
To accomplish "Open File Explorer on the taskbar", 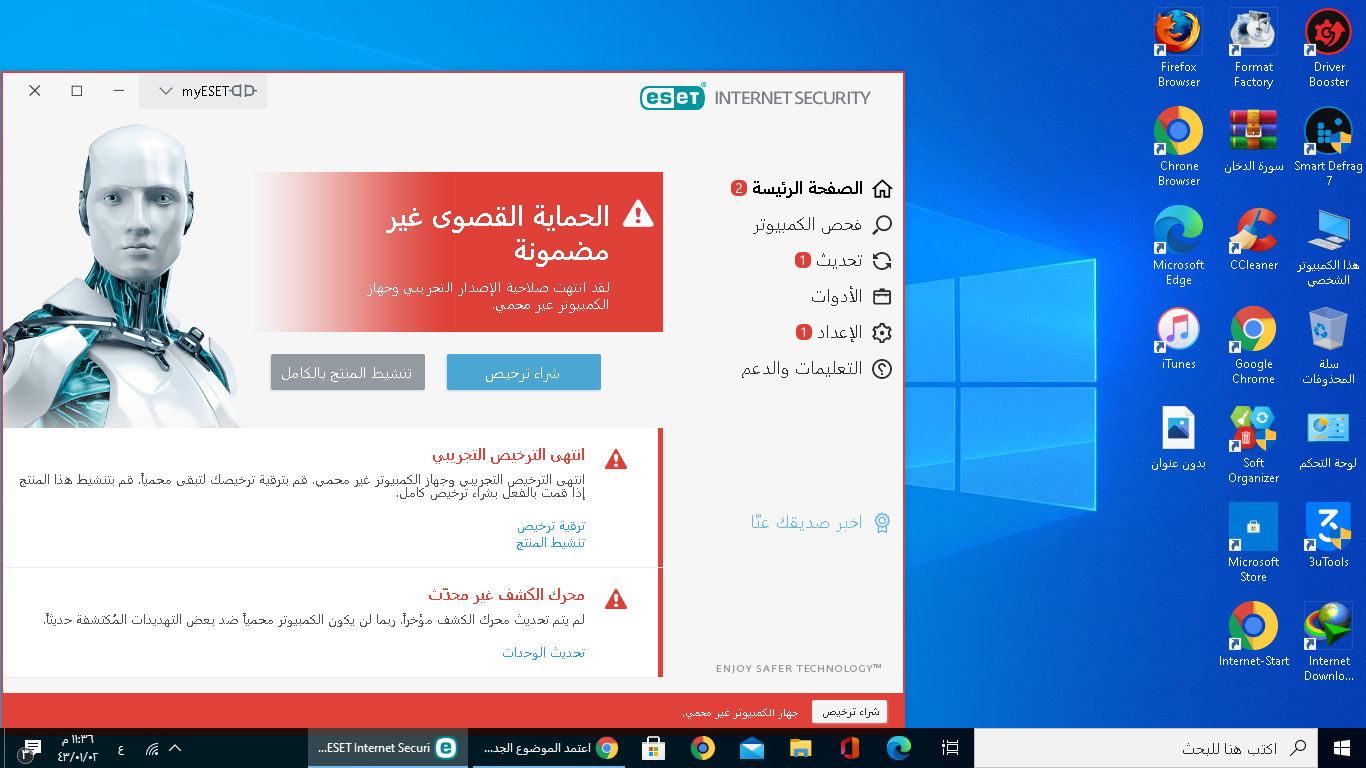I will click(x=801, y=748).
